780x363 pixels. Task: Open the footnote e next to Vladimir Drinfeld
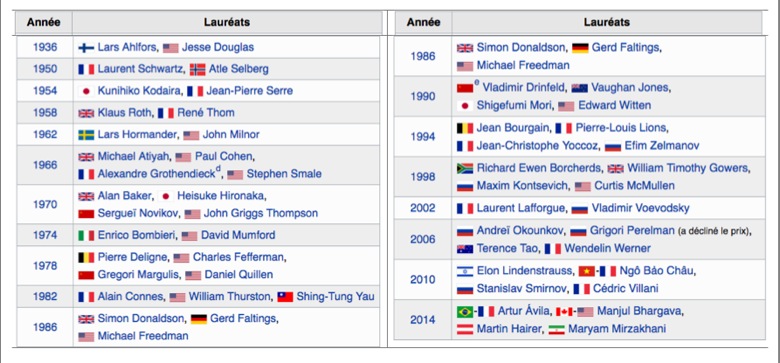(x=477, y=84)
